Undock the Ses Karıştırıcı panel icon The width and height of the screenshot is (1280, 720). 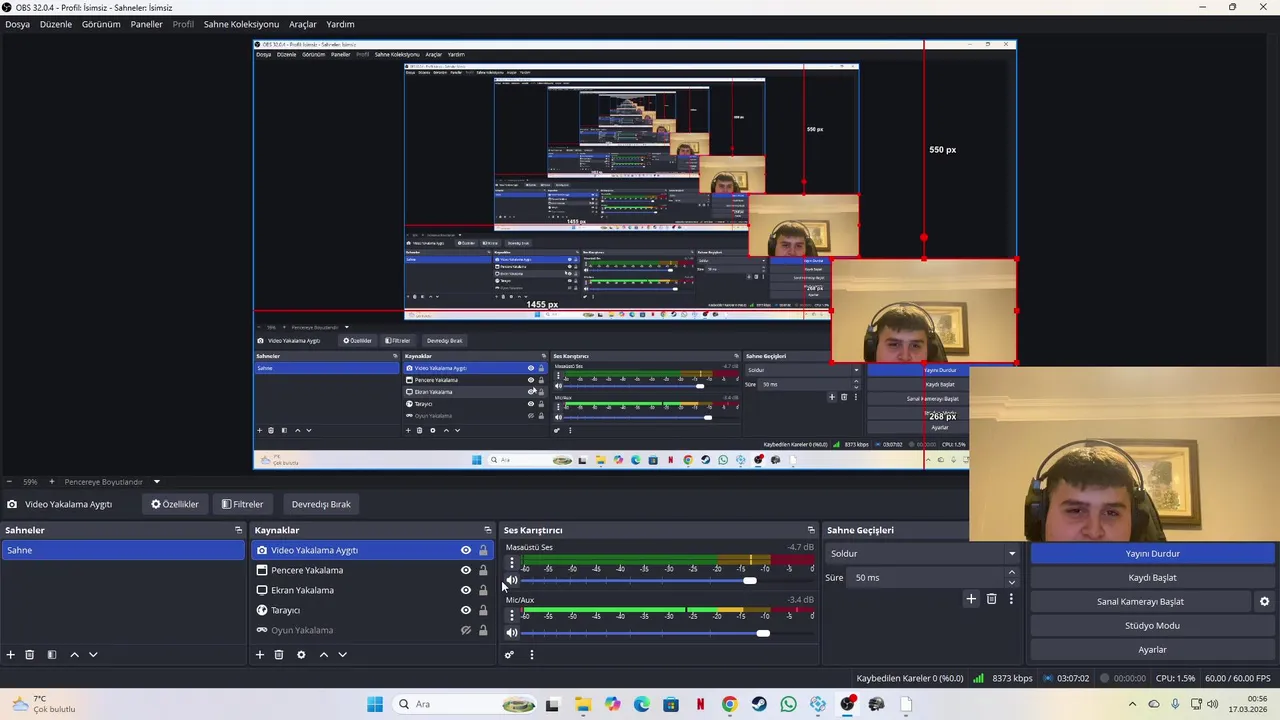tap(811, 530)
